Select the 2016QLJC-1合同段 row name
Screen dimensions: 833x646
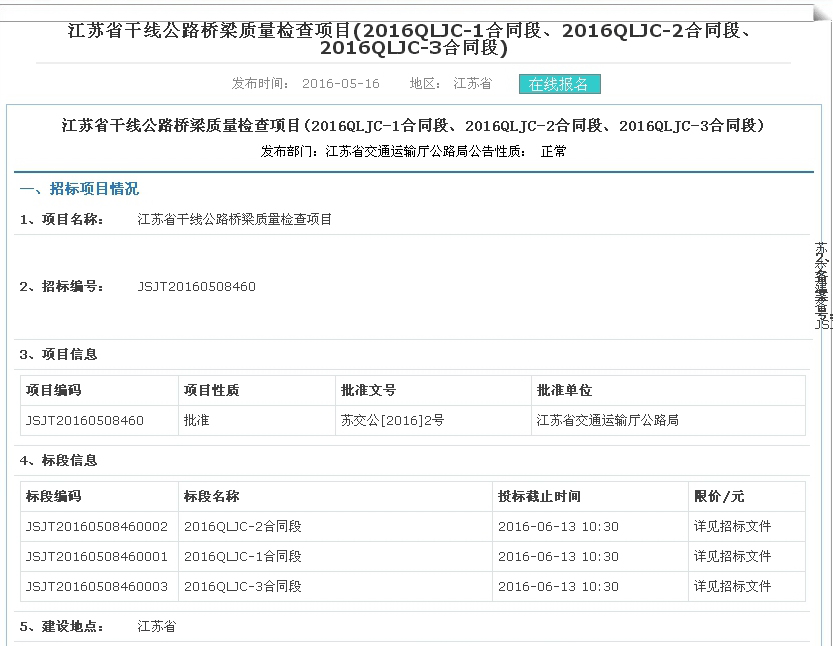click(242, 557)
